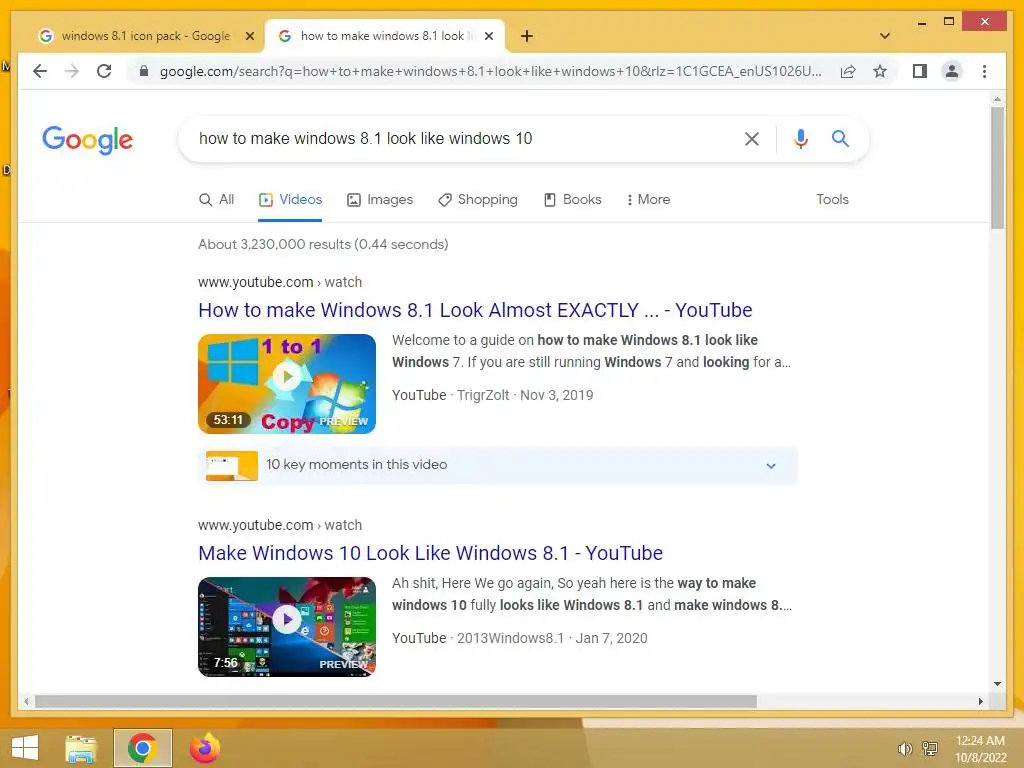The height and width of the screenshot is (768, 1024).
Task: Open a new browser tab
Action: [526, 36]
